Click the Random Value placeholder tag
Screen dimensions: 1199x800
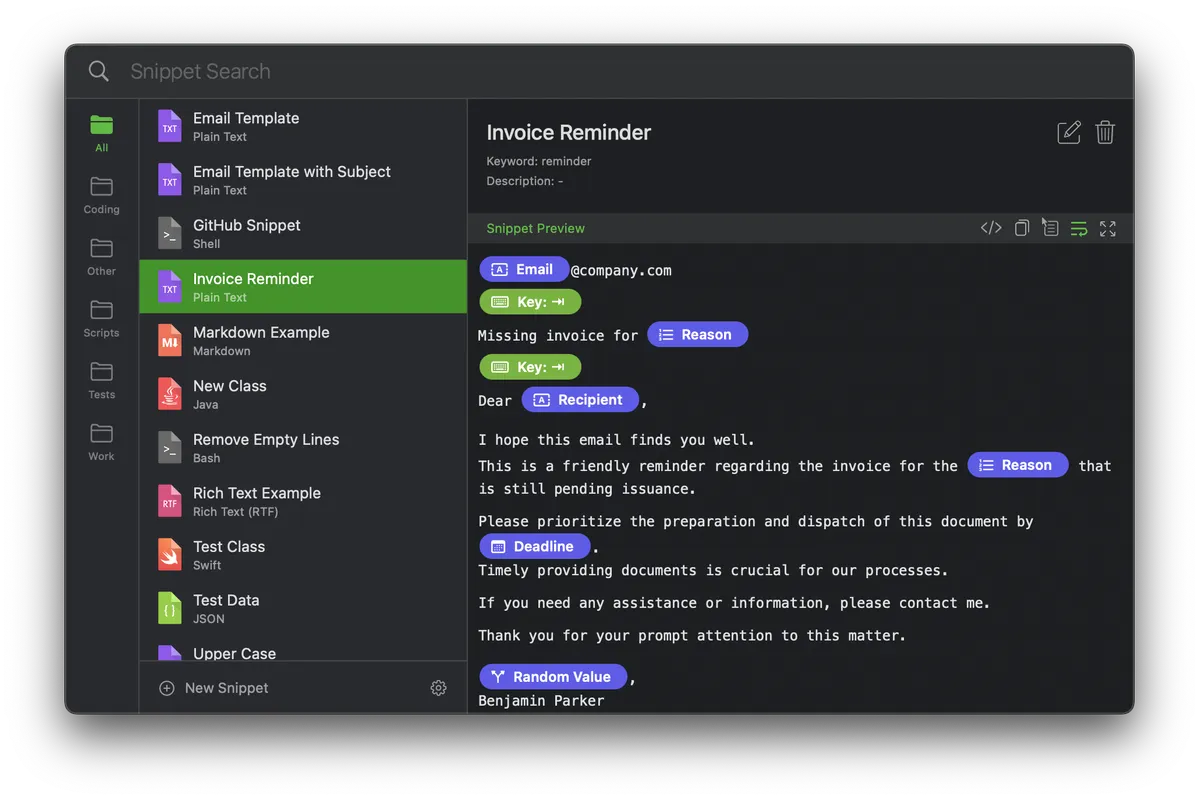[552, 677]
